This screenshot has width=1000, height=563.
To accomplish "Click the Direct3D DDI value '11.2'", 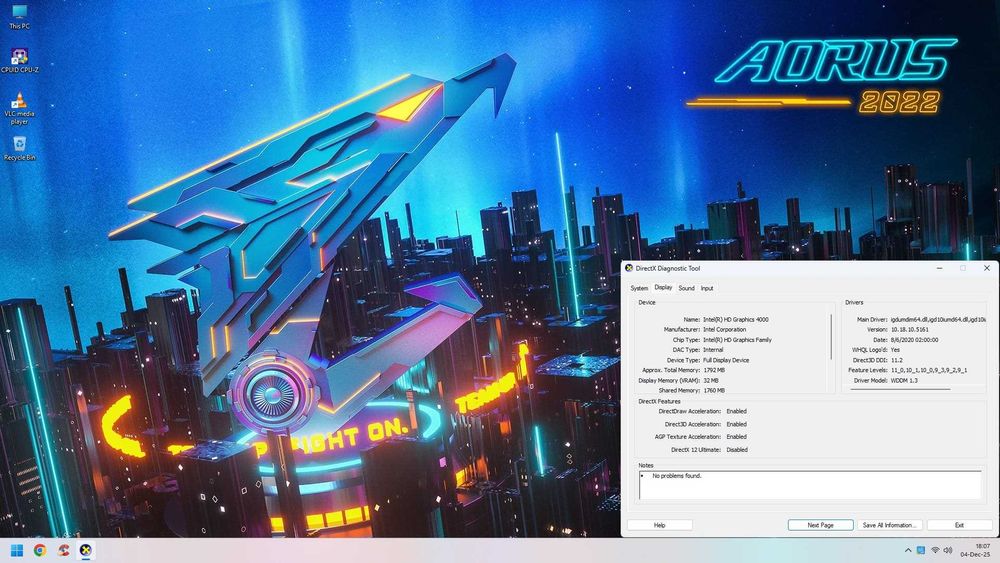I will (896, 360).
